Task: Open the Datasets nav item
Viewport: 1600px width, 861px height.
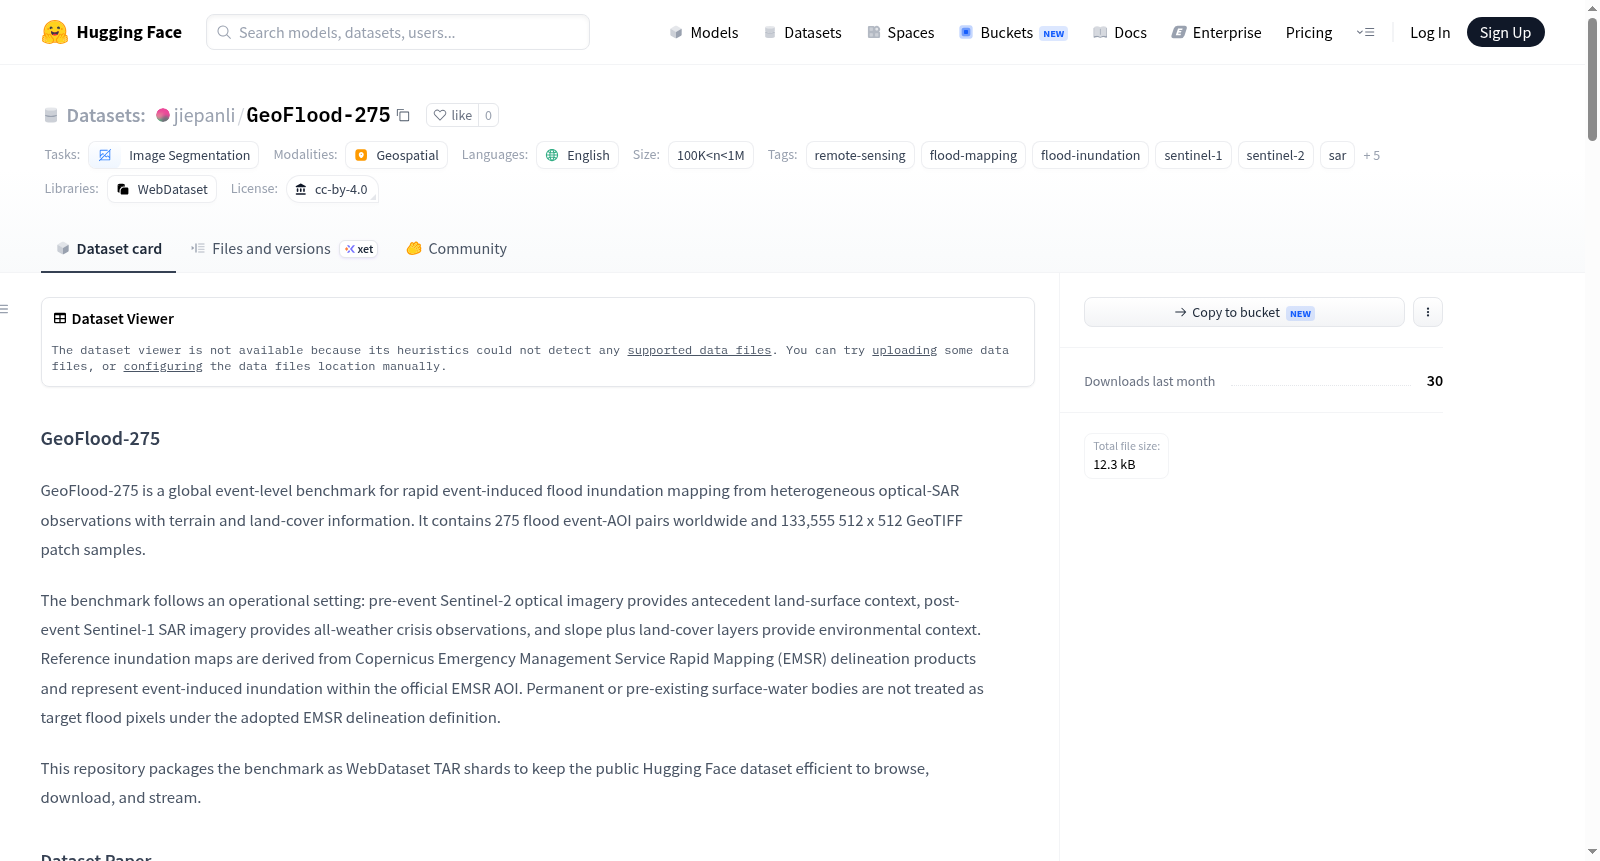Action: click(x=803, y=32)
